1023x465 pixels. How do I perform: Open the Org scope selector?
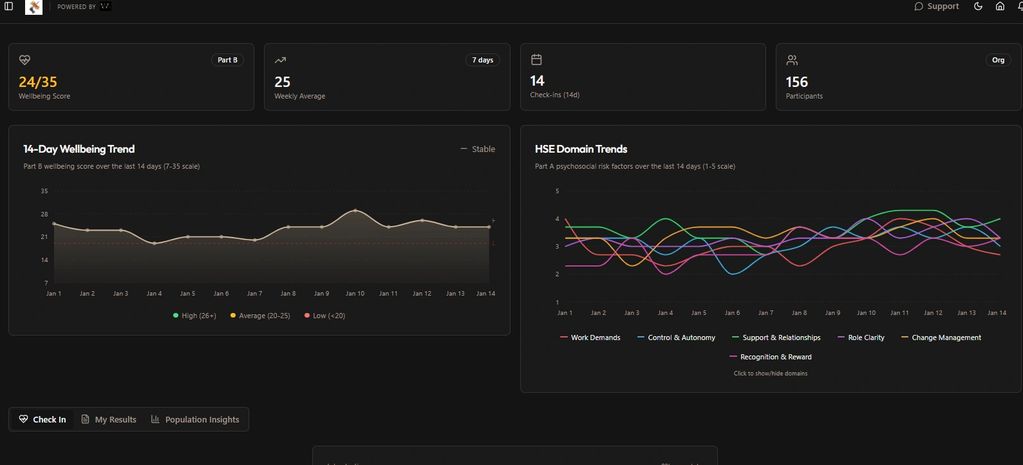[997, 60]
